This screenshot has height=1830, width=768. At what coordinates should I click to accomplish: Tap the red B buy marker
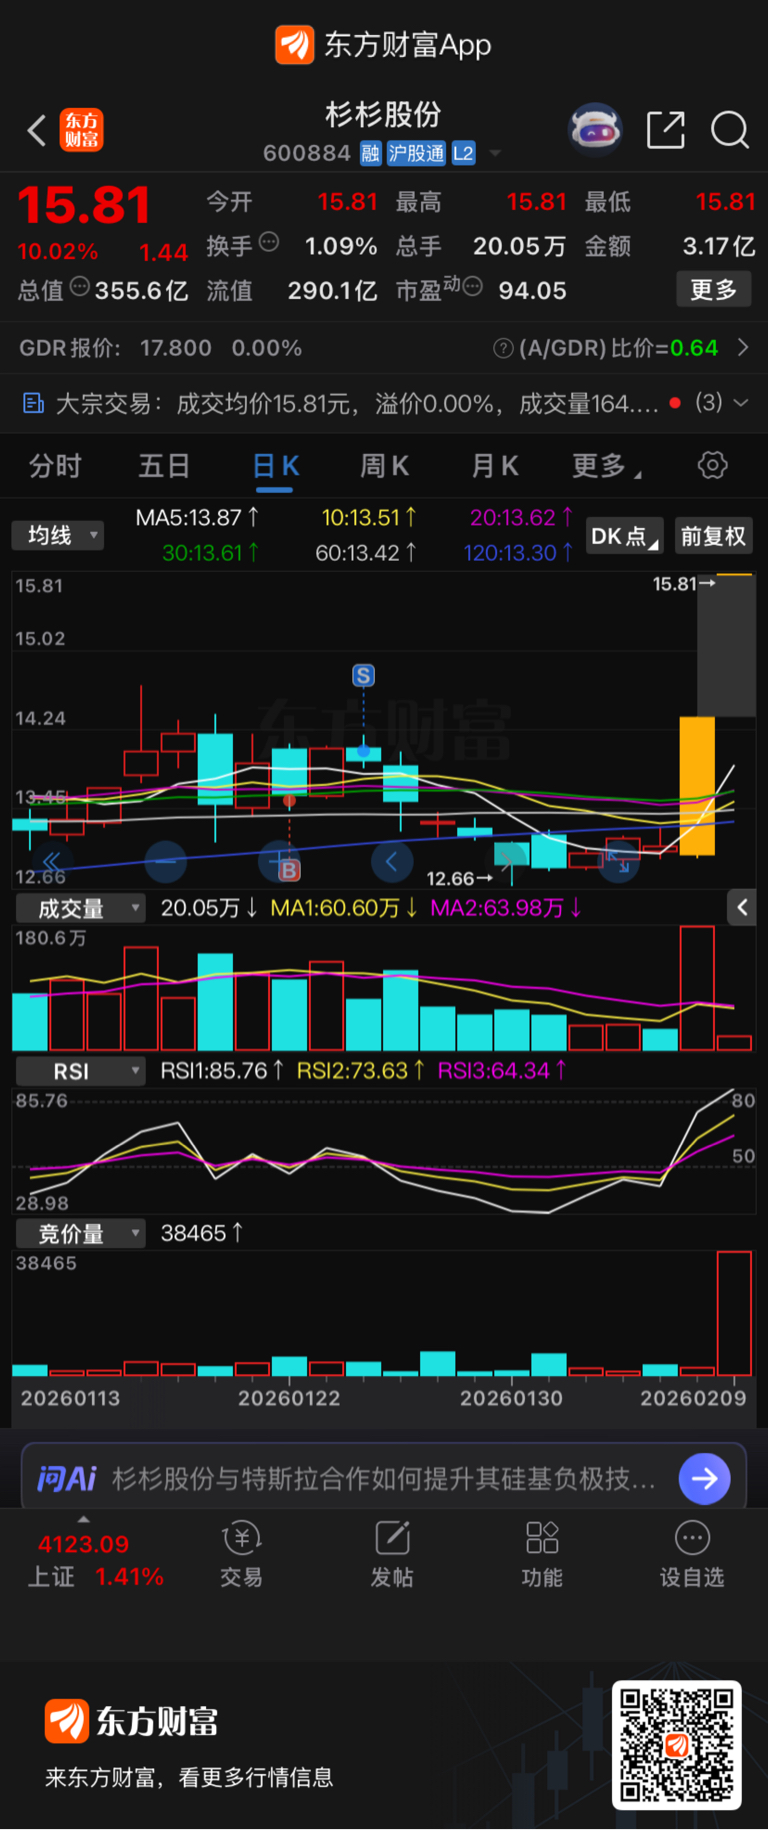click(289, 870)
